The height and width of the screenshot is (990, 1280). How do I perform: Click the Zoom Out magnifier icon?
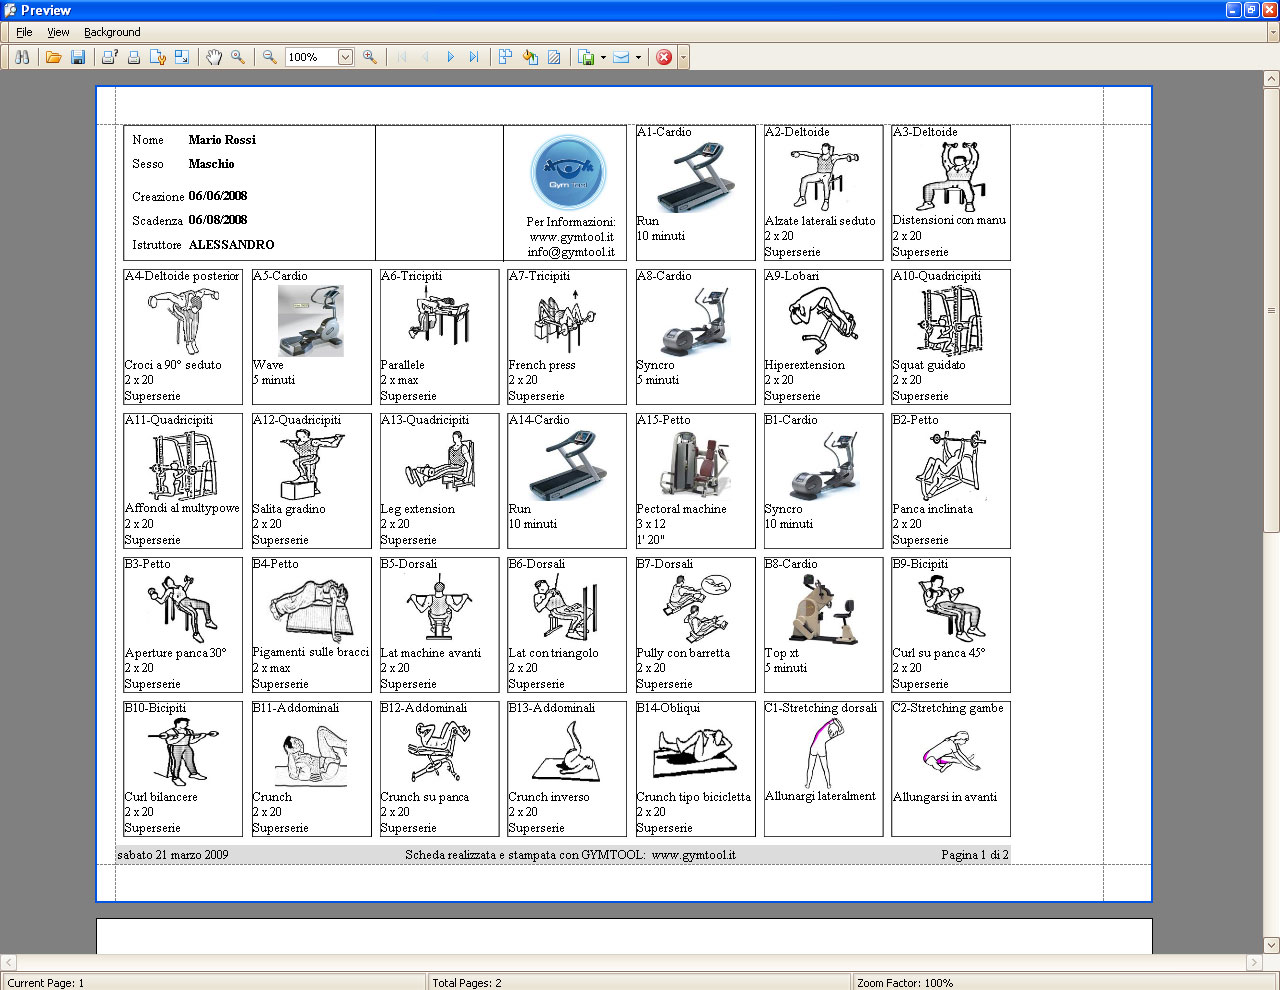270,57
